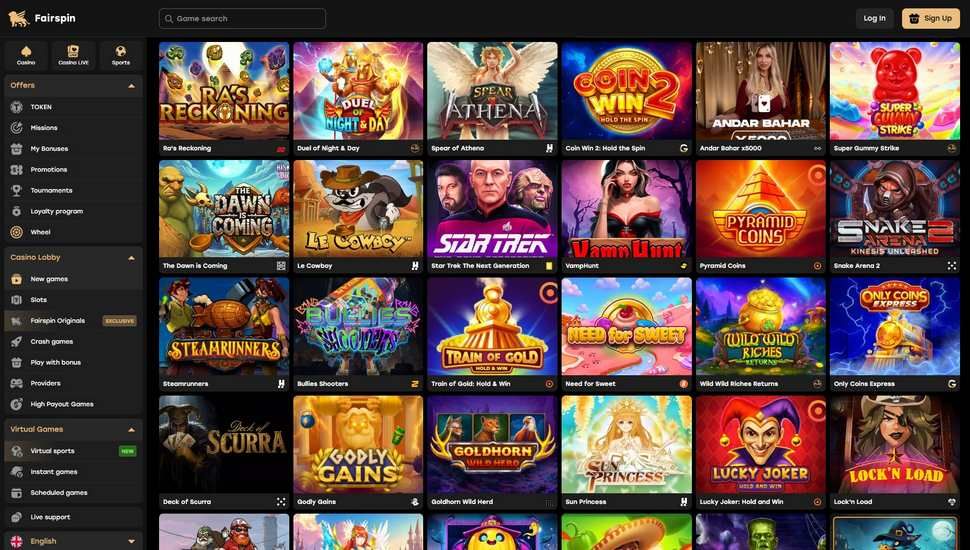Click the Log In button

(x=874, y=19)
